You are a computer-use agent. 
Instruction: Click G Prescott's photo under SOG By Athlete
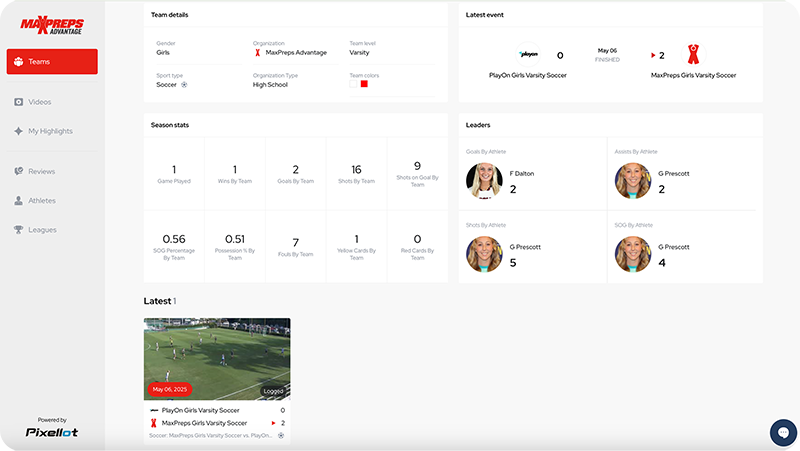tap(633, 254)
